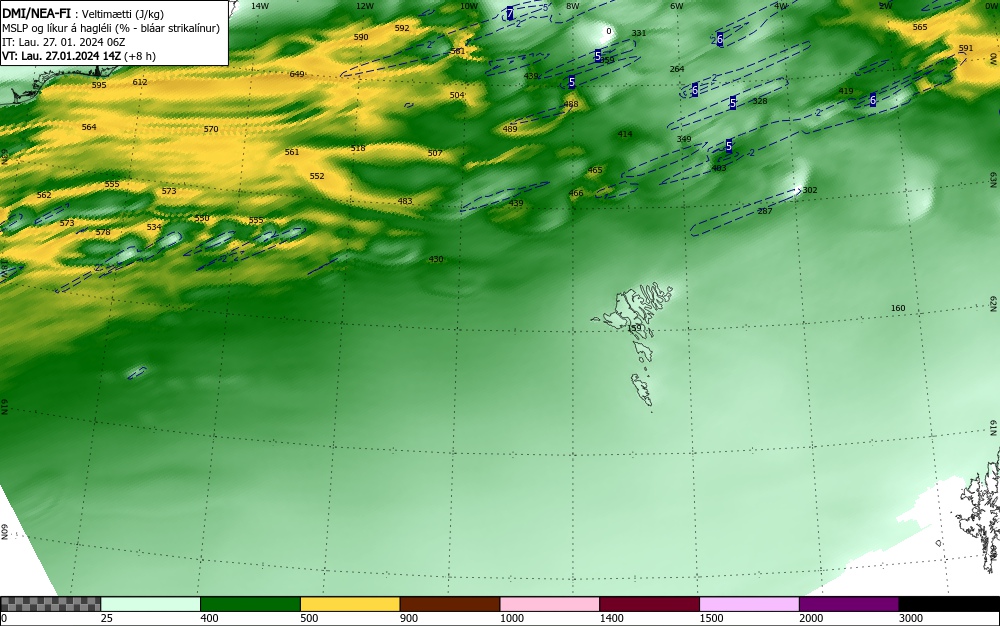The height and width of the screenshot is (626, 1000).
Task: Click the map value 414
Action: 625,134
